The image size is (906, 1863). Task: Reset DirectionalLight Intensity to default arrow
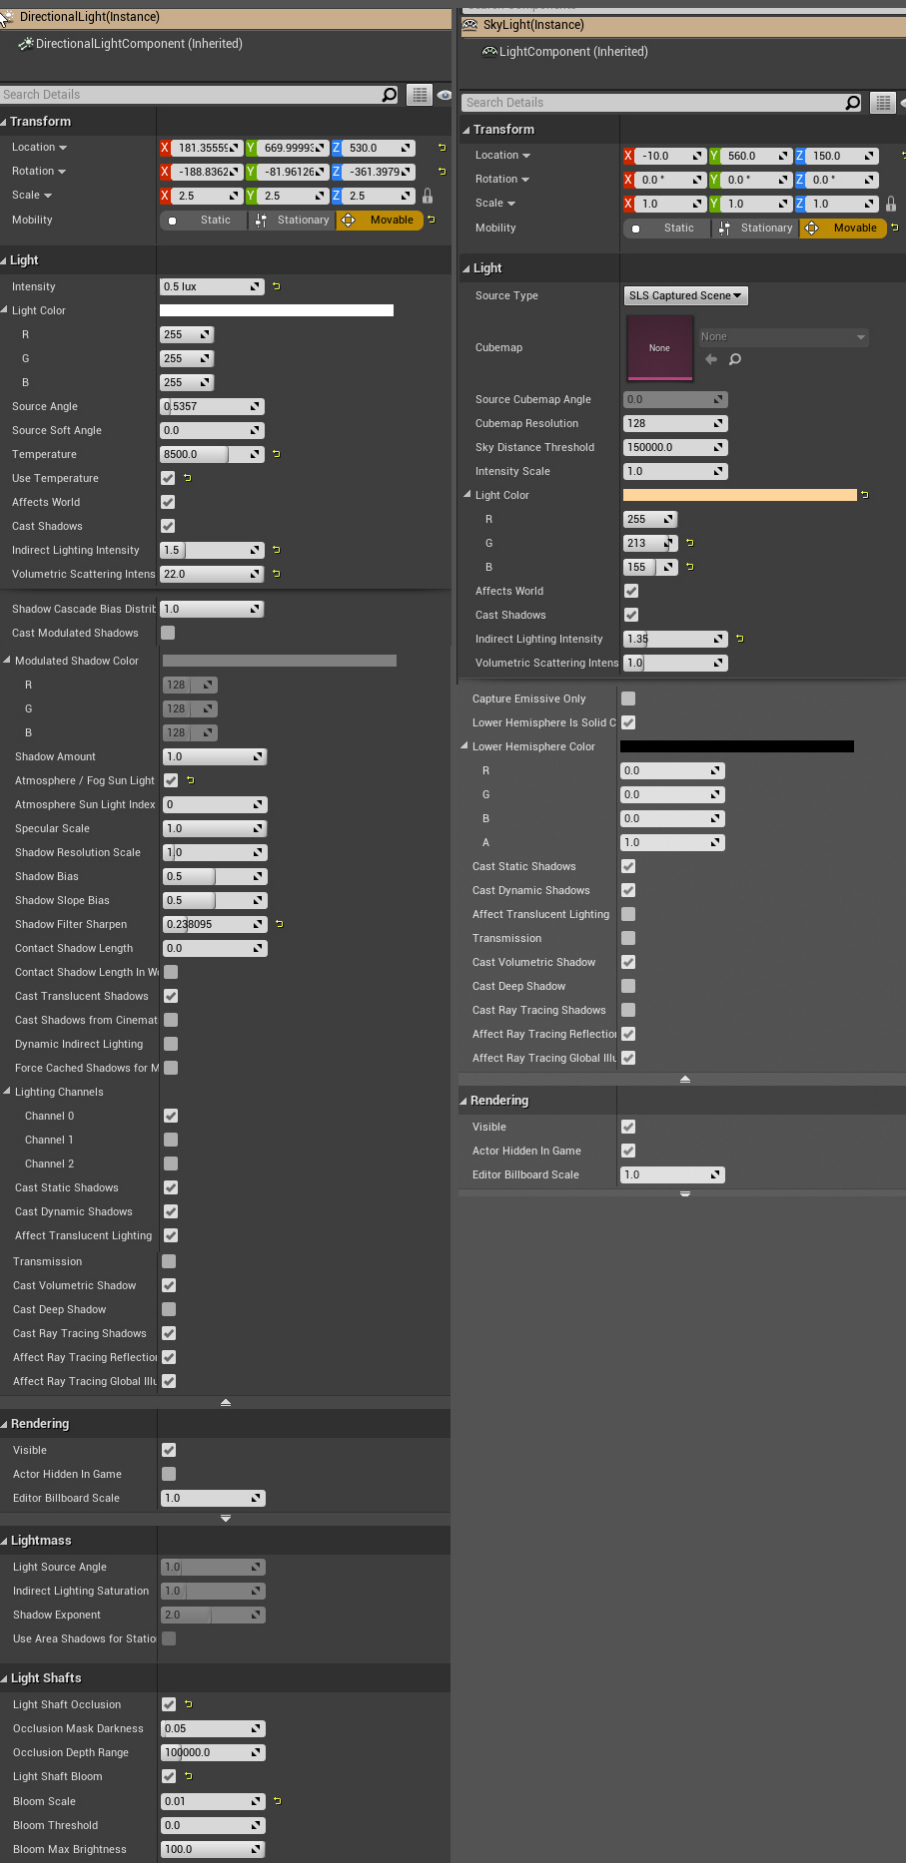[x=277, y=287]
